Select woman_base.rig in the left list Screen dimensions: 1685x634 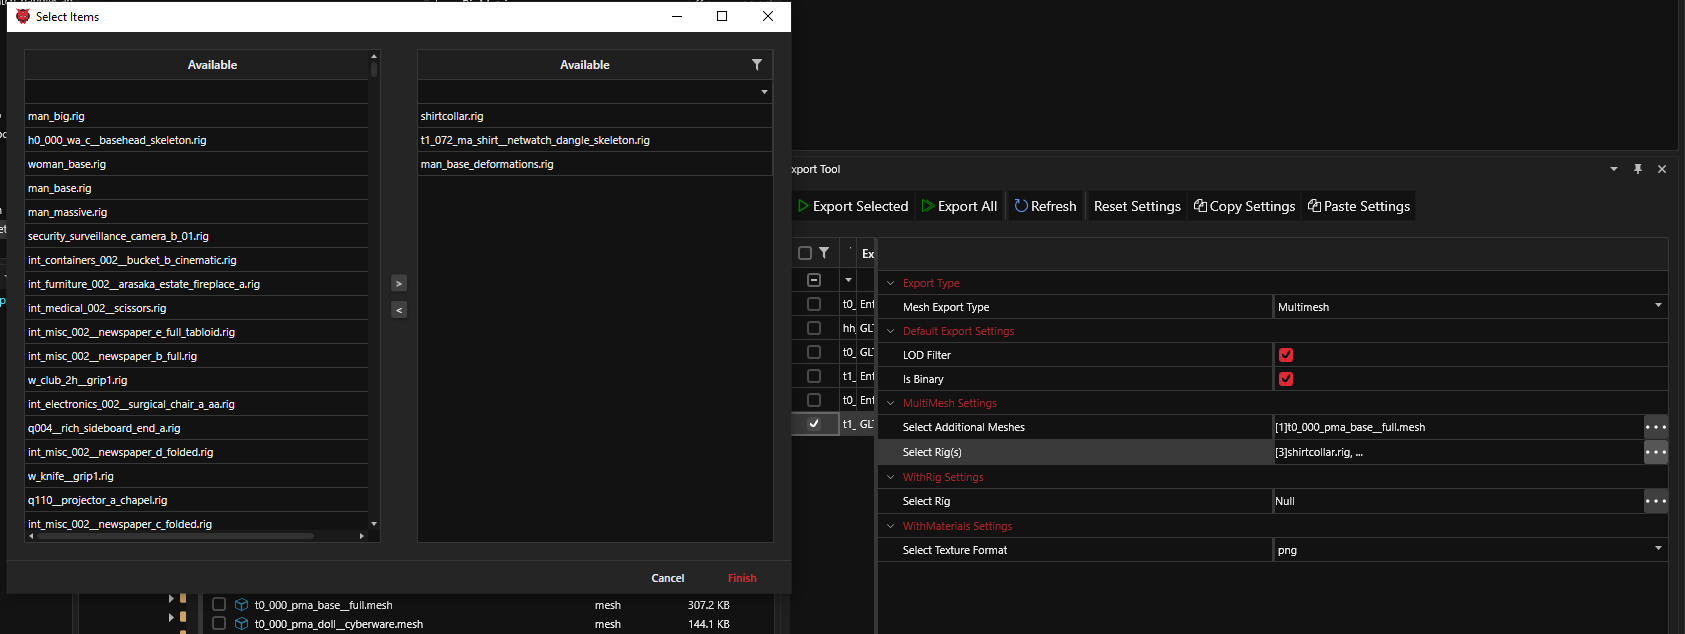(67, 164)
